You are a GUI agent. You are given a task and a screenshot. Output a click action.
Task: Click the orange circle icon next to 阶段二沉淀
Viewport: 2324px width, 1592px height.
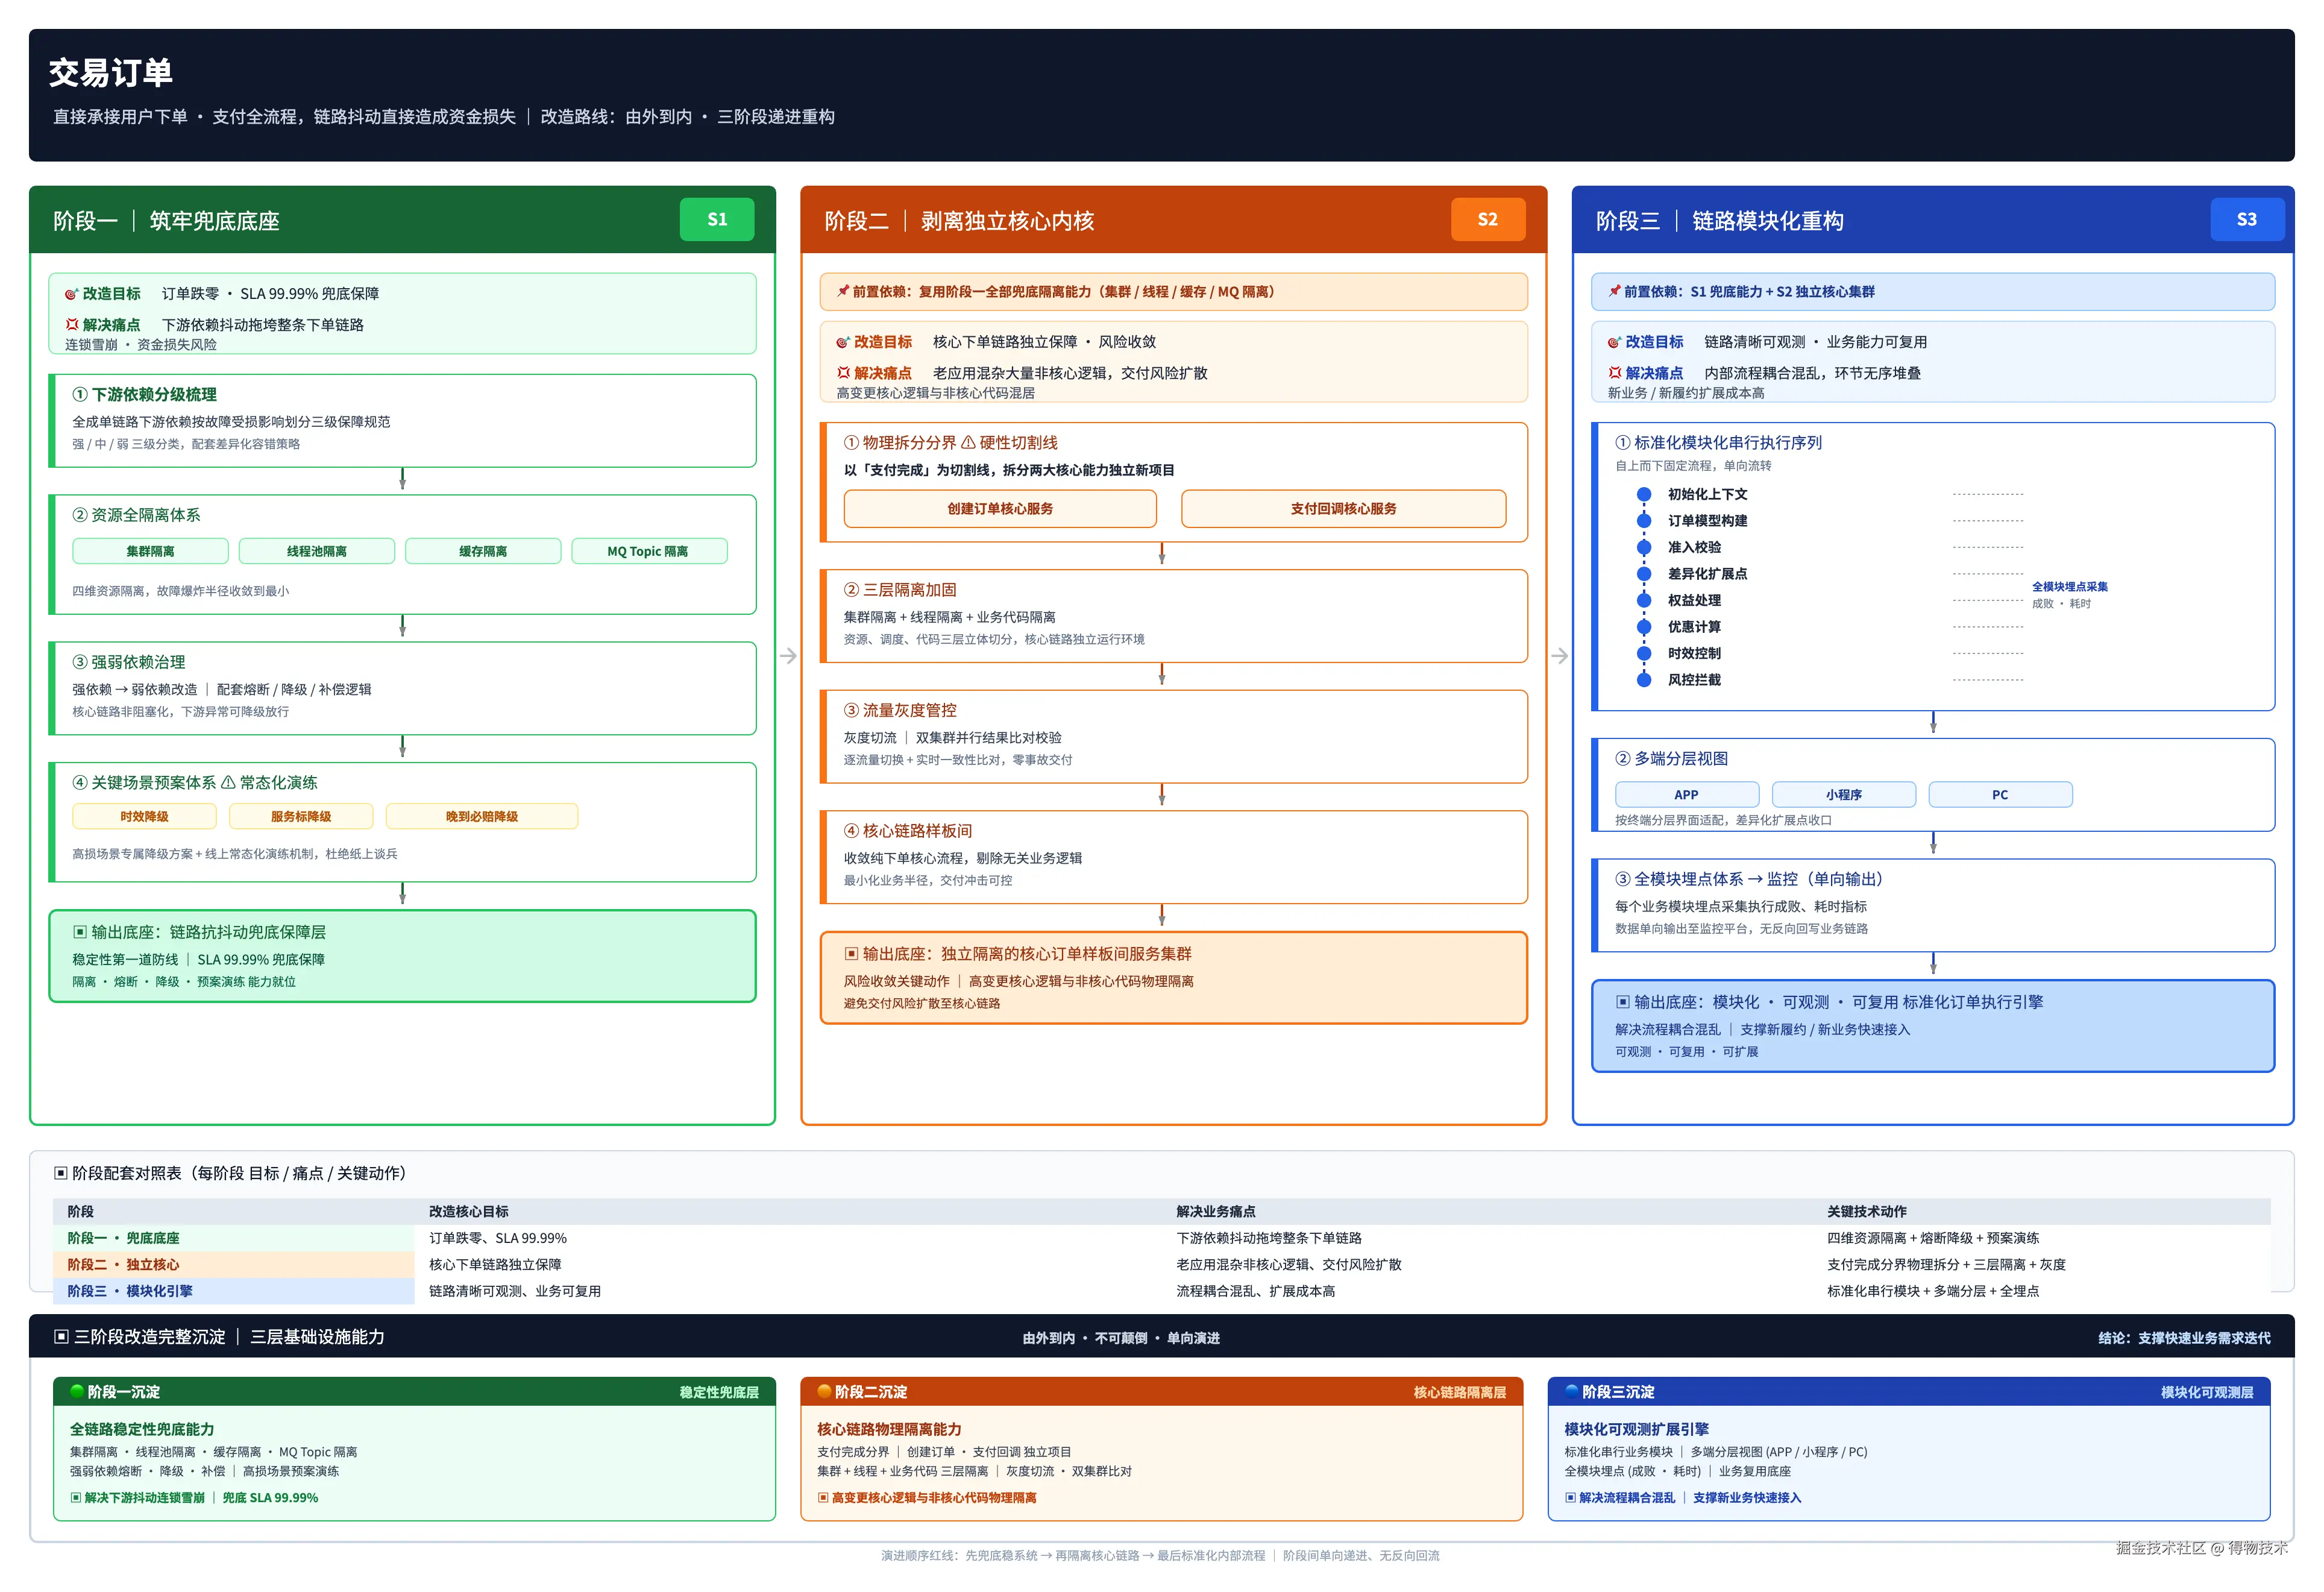click(824, 1392)
